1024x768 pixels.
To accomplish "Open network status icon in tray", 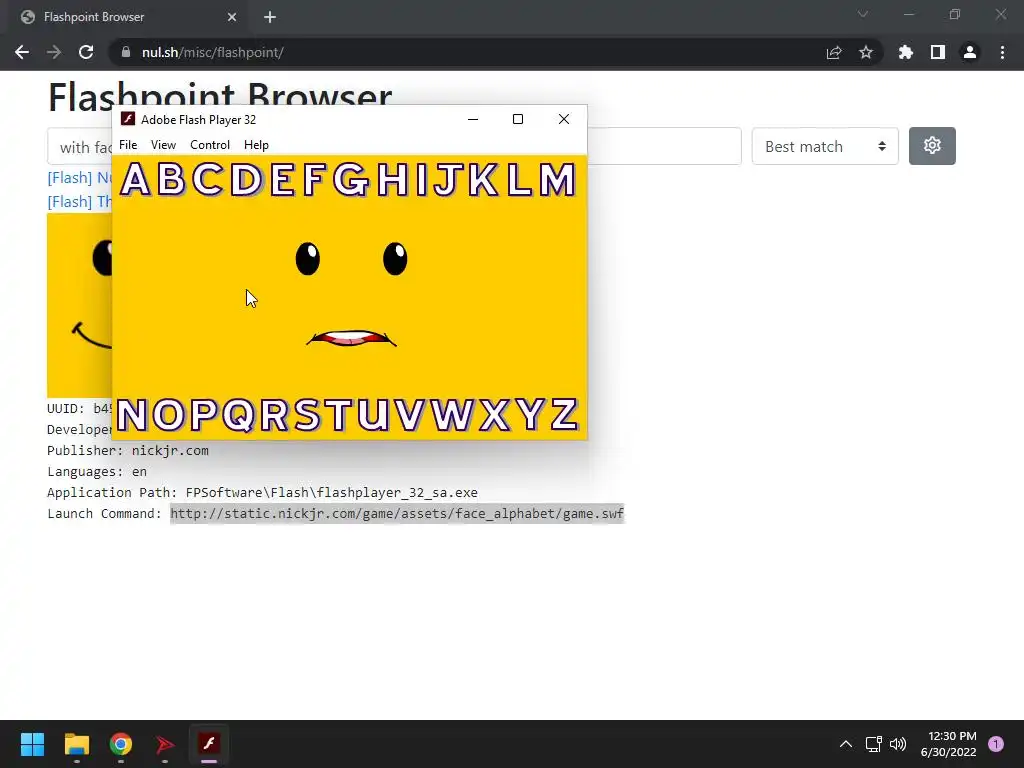I will point(873,744).
